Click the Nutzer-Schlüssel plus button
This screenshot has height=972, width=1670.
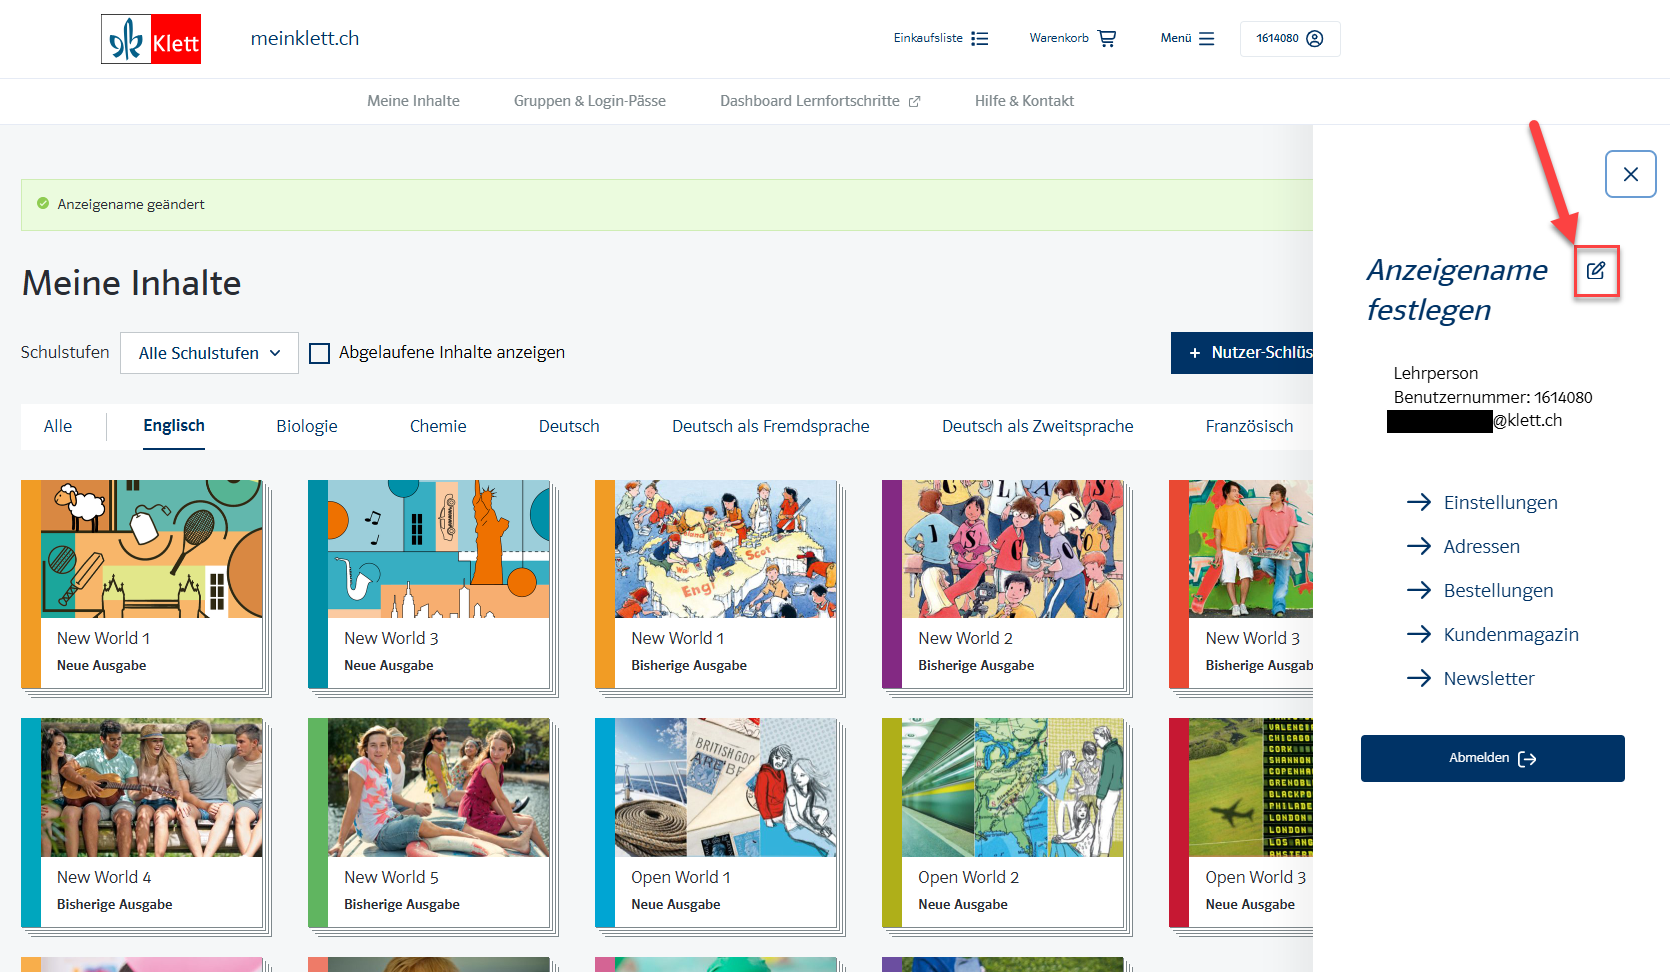pyautogui.click(x=1242, y=353)
